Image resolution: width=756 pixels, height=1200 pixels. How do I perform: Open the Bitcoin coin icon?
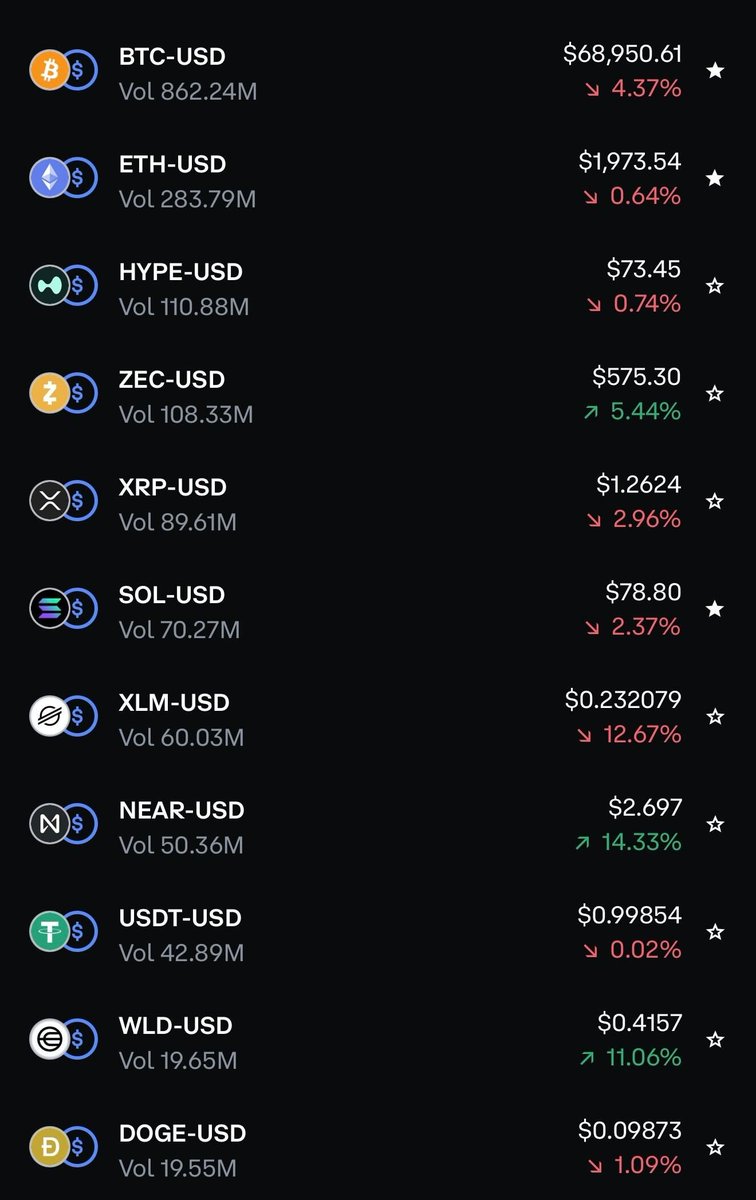[x=49, y=71]
